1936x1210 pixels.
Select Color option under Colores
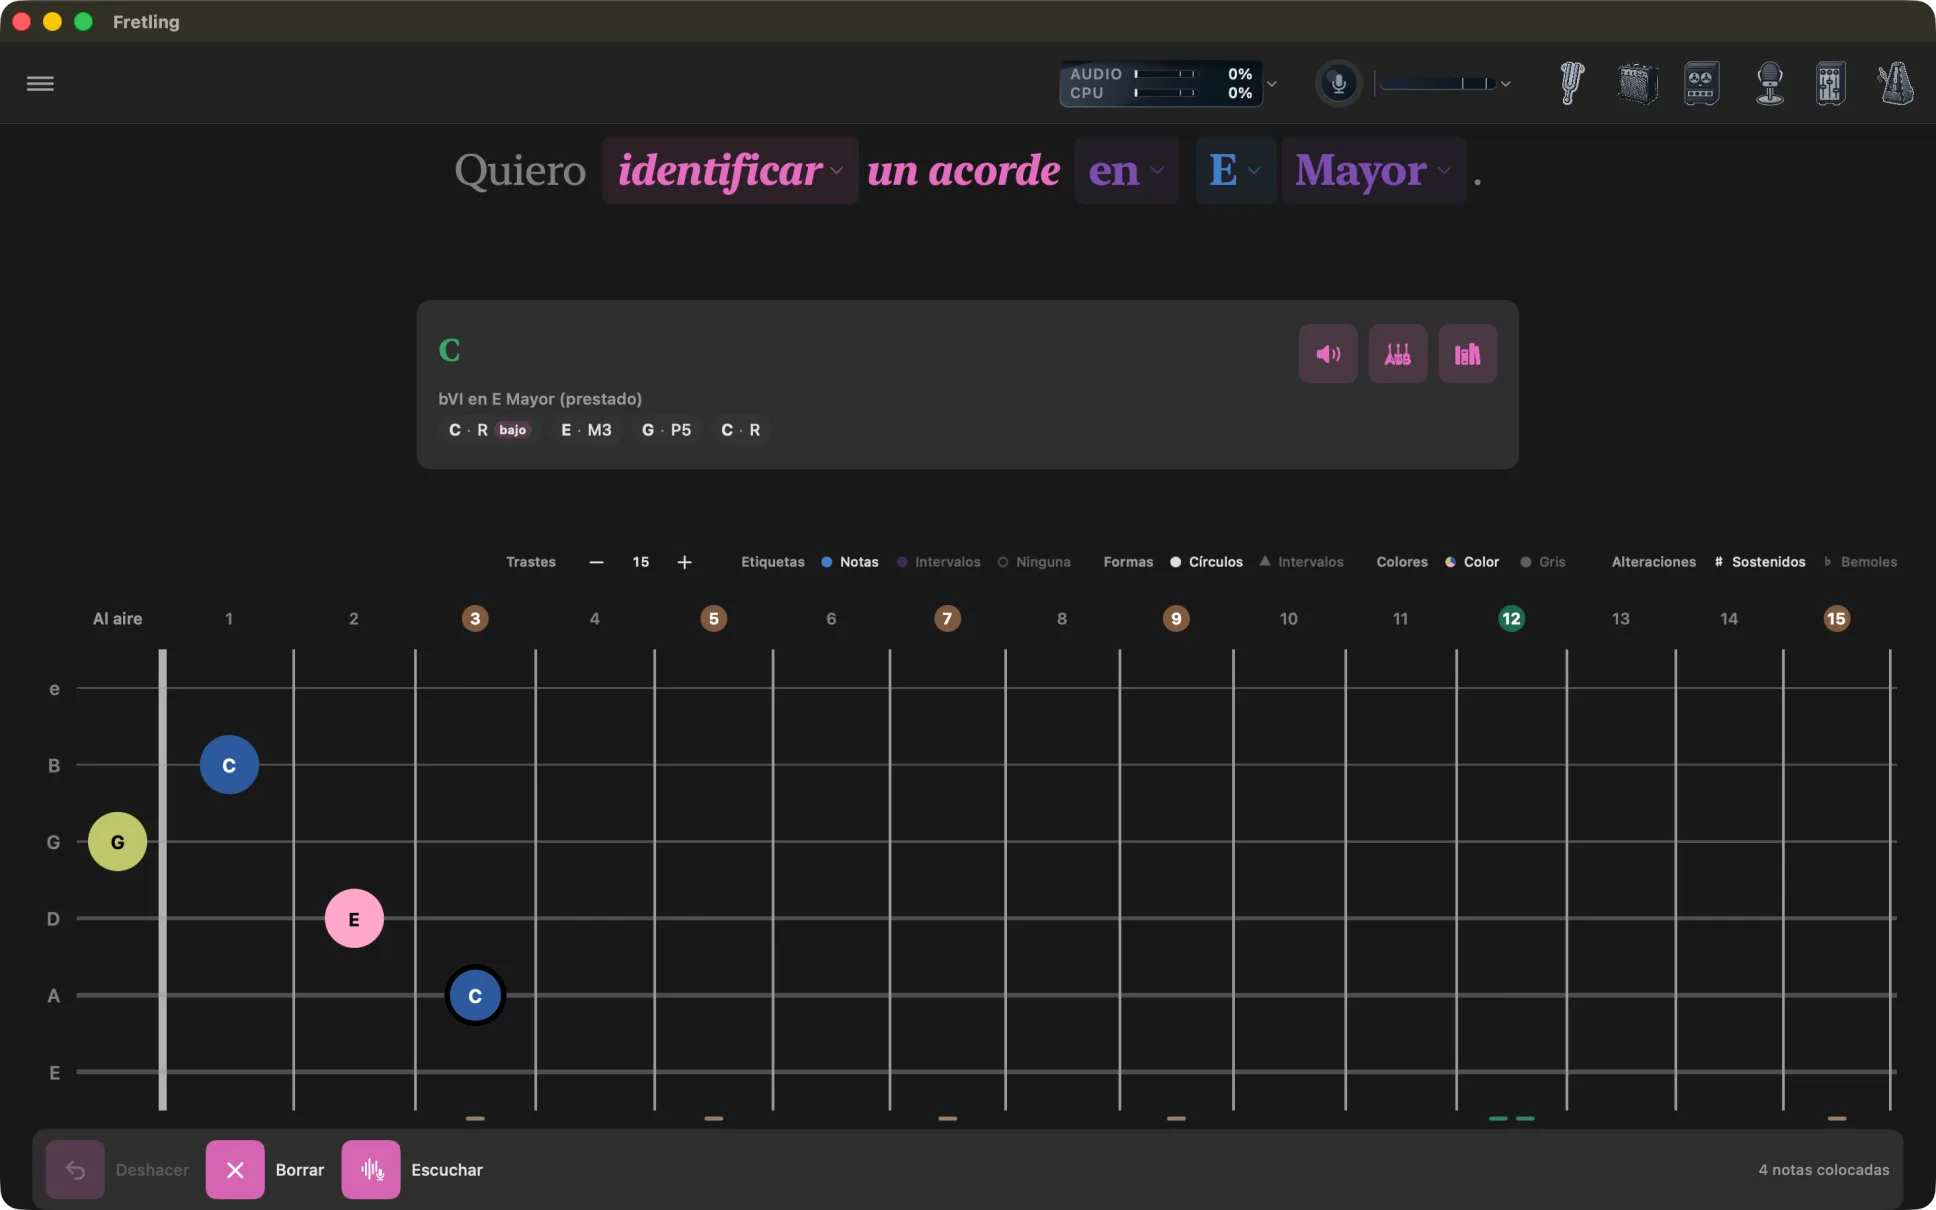(1472, 562)
